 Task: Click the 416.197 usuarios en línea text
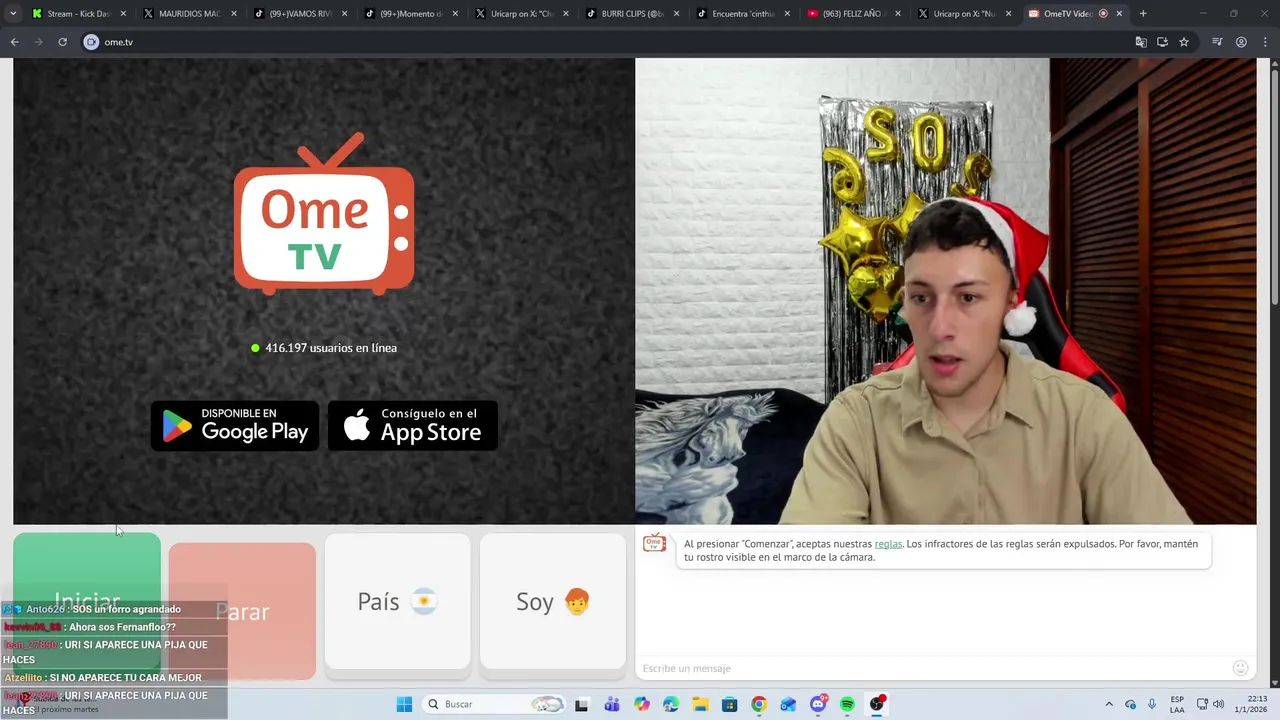pyautogui.click(x=331, y=348)
